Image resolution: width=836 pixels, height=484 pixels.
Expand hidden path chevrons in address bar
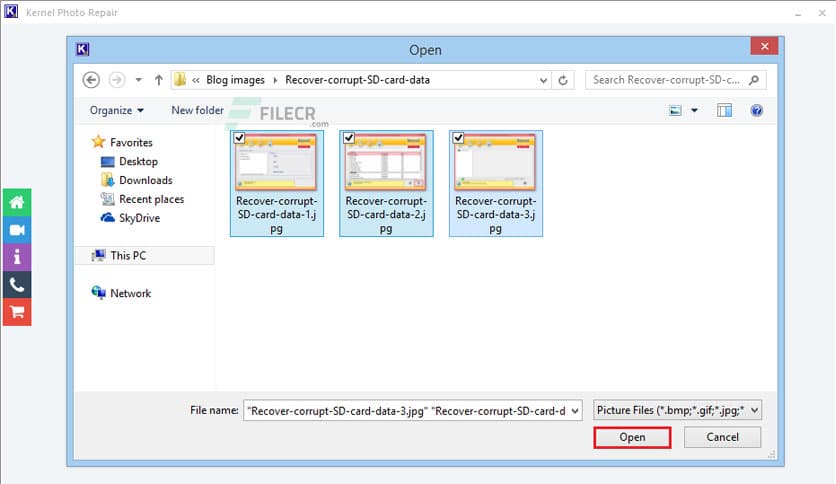pyautogui.click(x=196, y=80)
